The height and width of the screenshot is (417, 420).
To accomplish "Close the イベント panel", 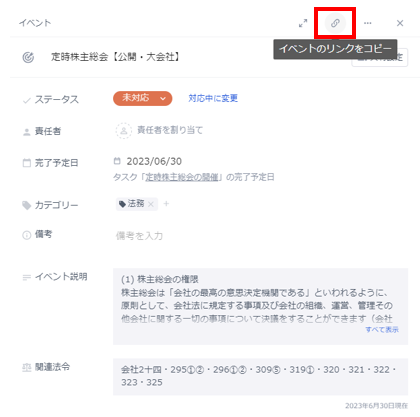I will 400,23.
